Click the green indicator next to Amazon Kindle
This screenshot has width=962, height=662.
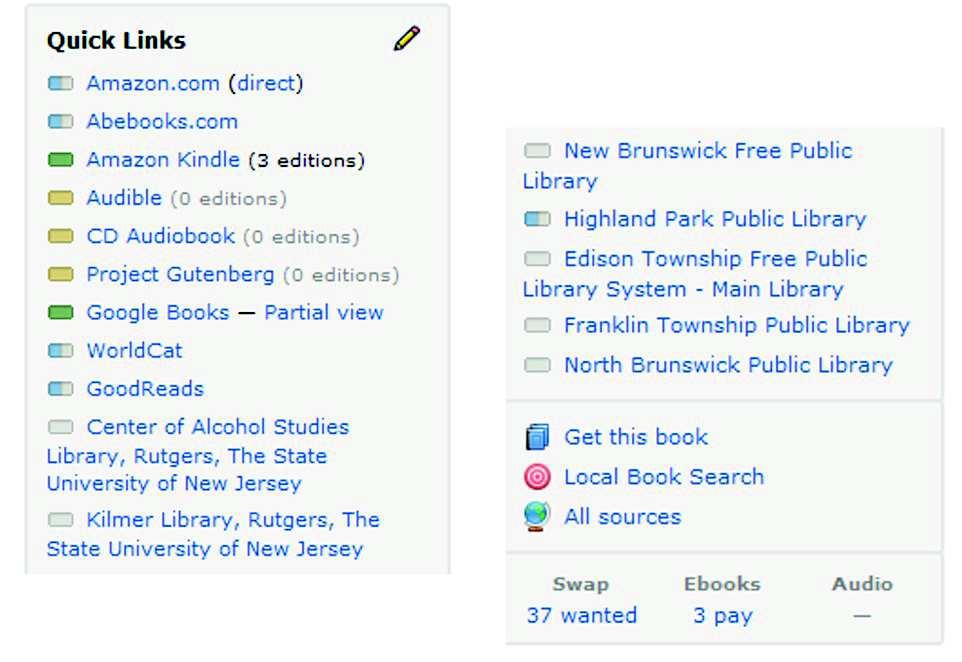60,160
